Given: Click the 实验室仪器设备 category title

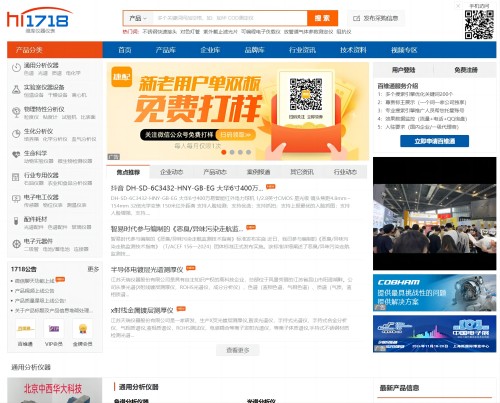Looking at the screenshot, I should [x=44, y=87].
